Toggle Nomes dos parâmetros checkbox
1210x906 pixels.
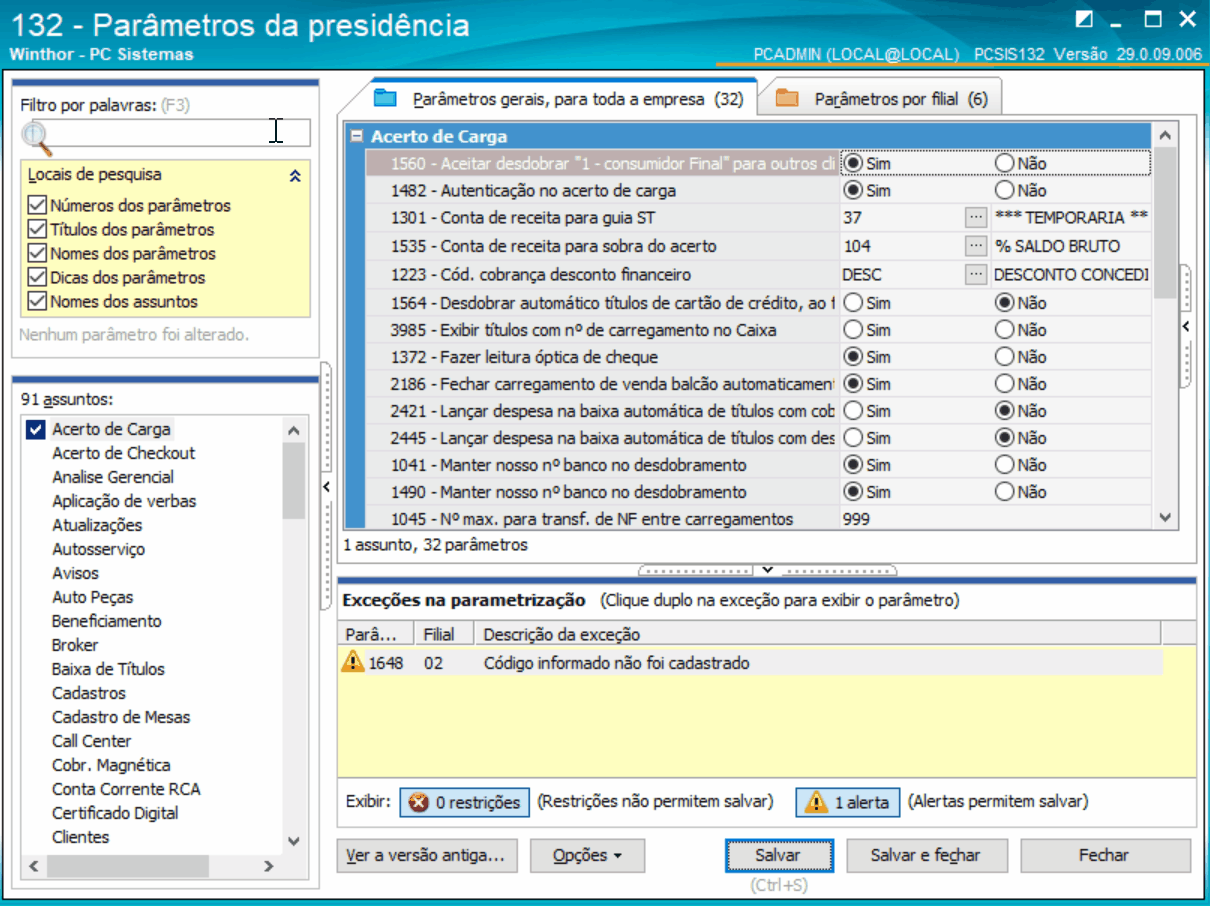[37, 253]
